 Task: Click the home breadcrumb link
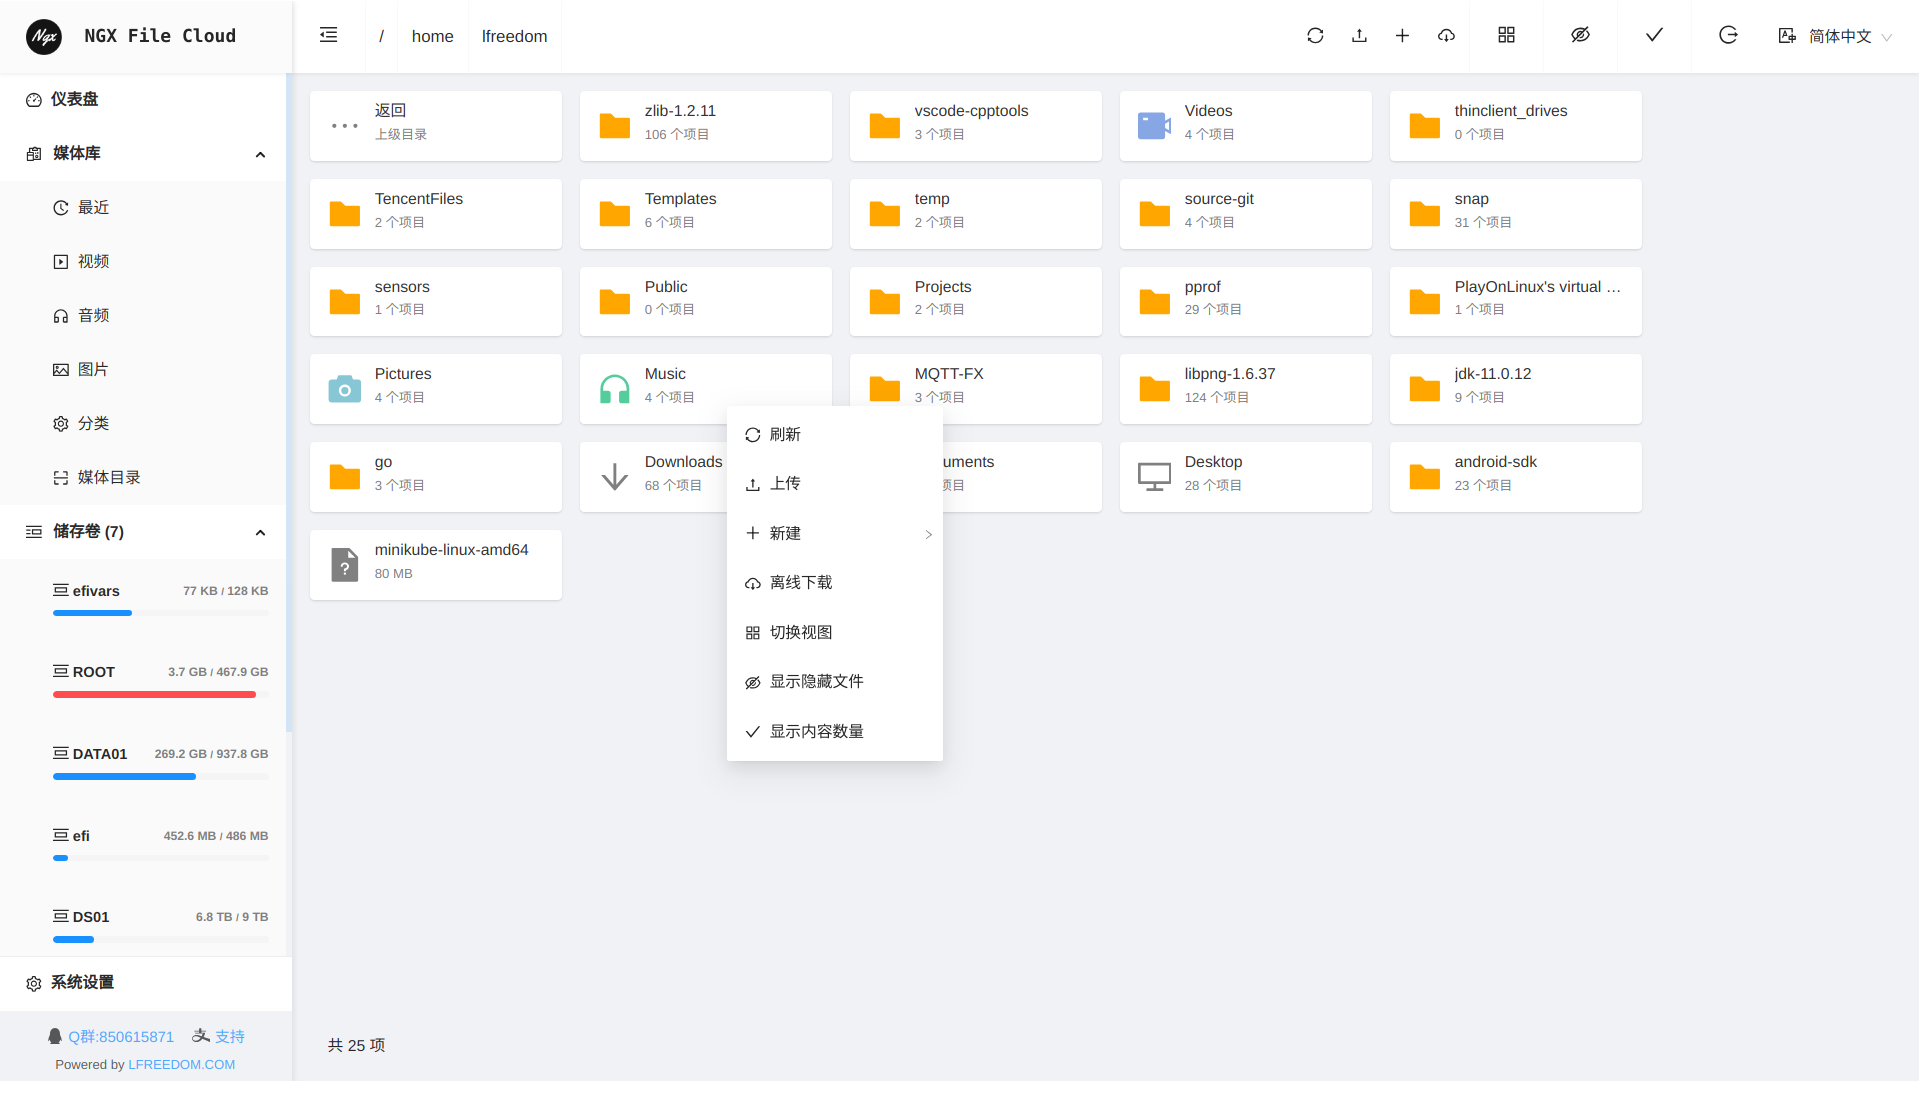pos(432,36)
